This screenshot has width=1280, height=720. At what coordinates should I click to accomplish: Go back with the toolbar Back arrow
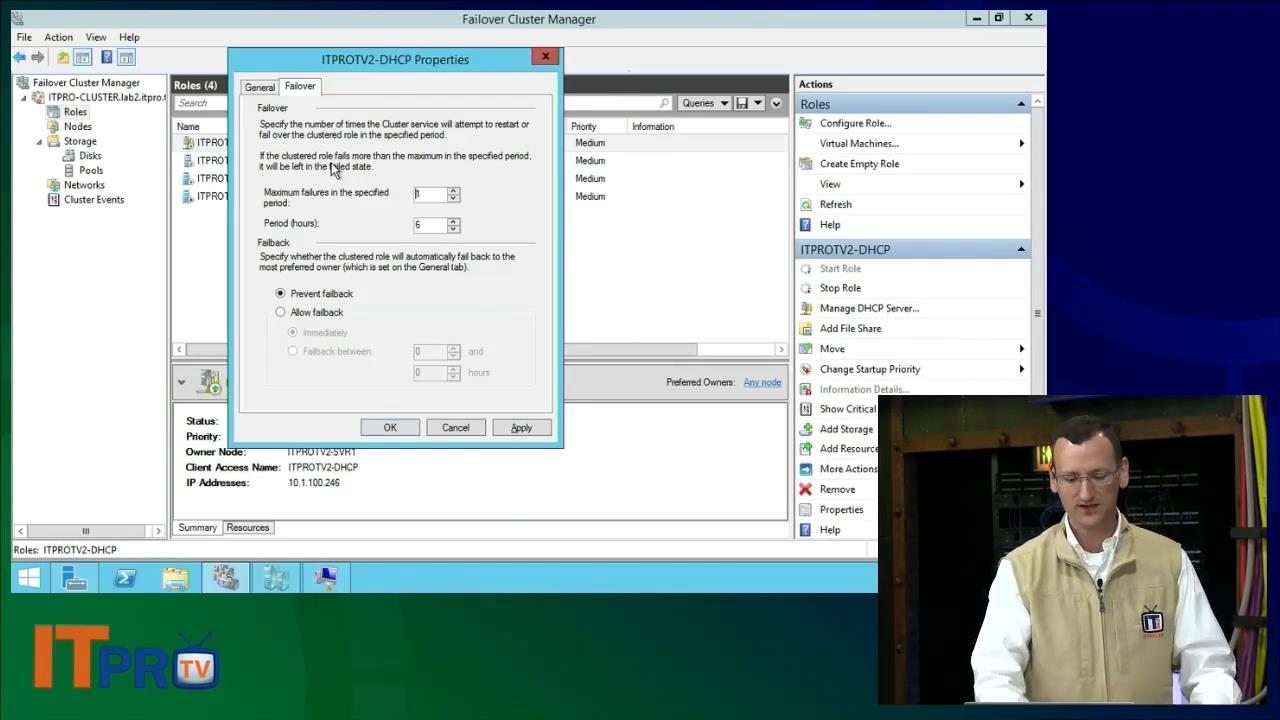click(x=19, y=58)
